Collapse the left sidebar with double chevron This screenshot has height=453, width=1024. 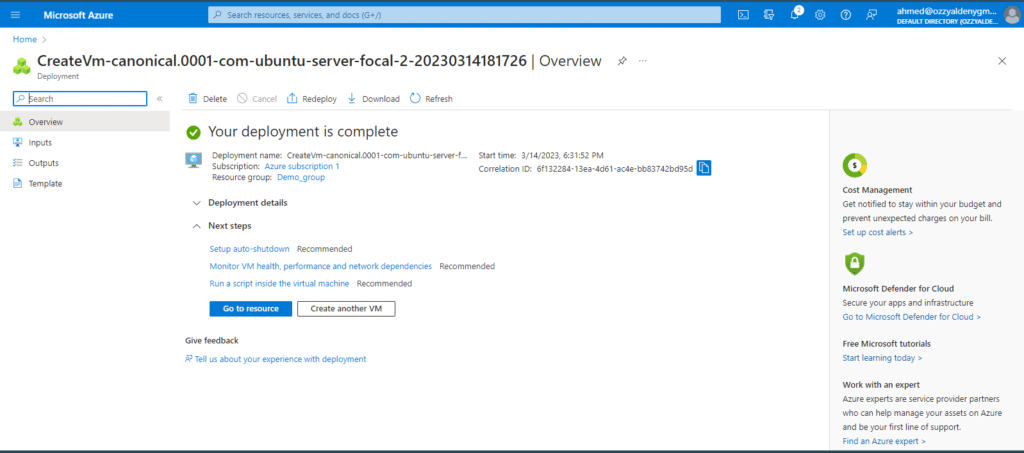[159, 99]
